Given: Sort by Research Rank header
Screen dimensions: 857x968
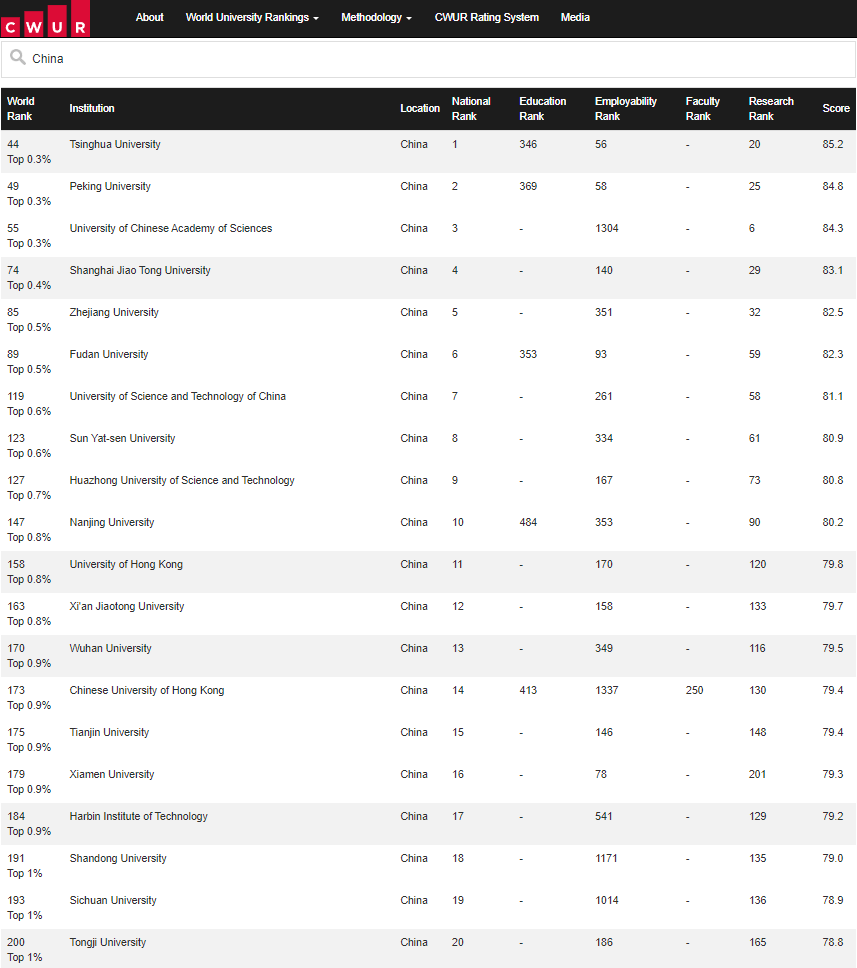Looking at the screenshot, I should tap(771, 109).
